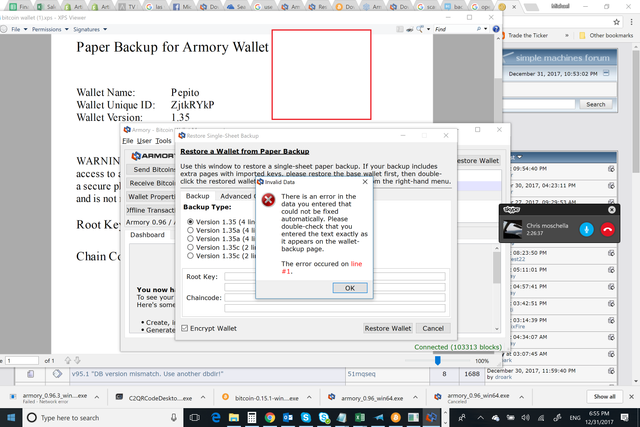
Task: Select the Dashboard tab in Armory
Action: (x=147, y=235)
